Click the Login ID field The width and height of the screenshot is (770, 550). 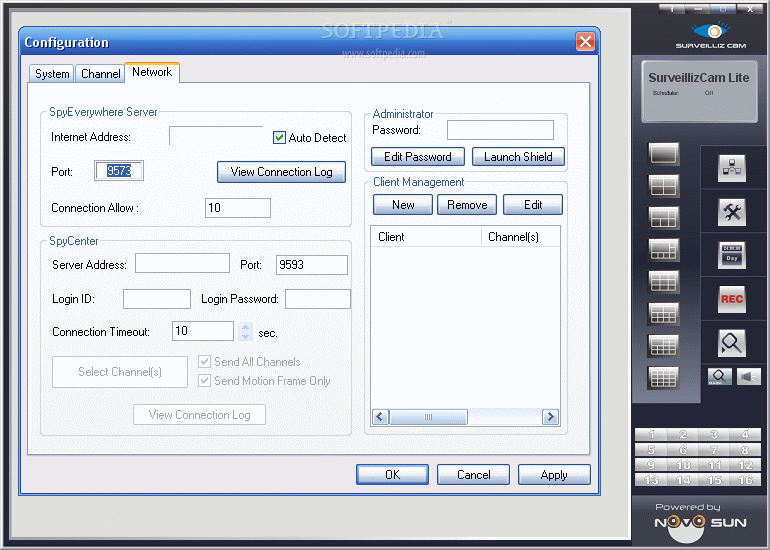tap(157, 299)
